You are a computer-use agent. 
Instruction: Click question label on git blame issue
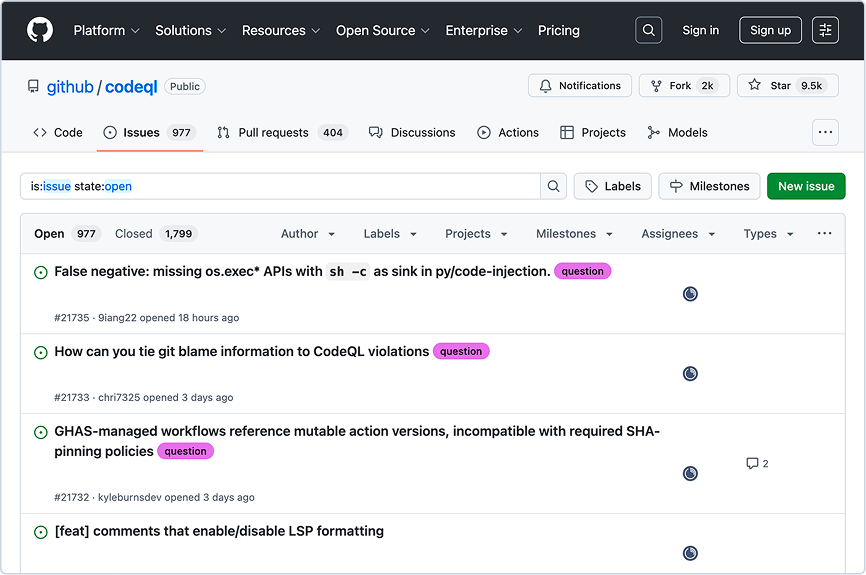click(461, 351)
